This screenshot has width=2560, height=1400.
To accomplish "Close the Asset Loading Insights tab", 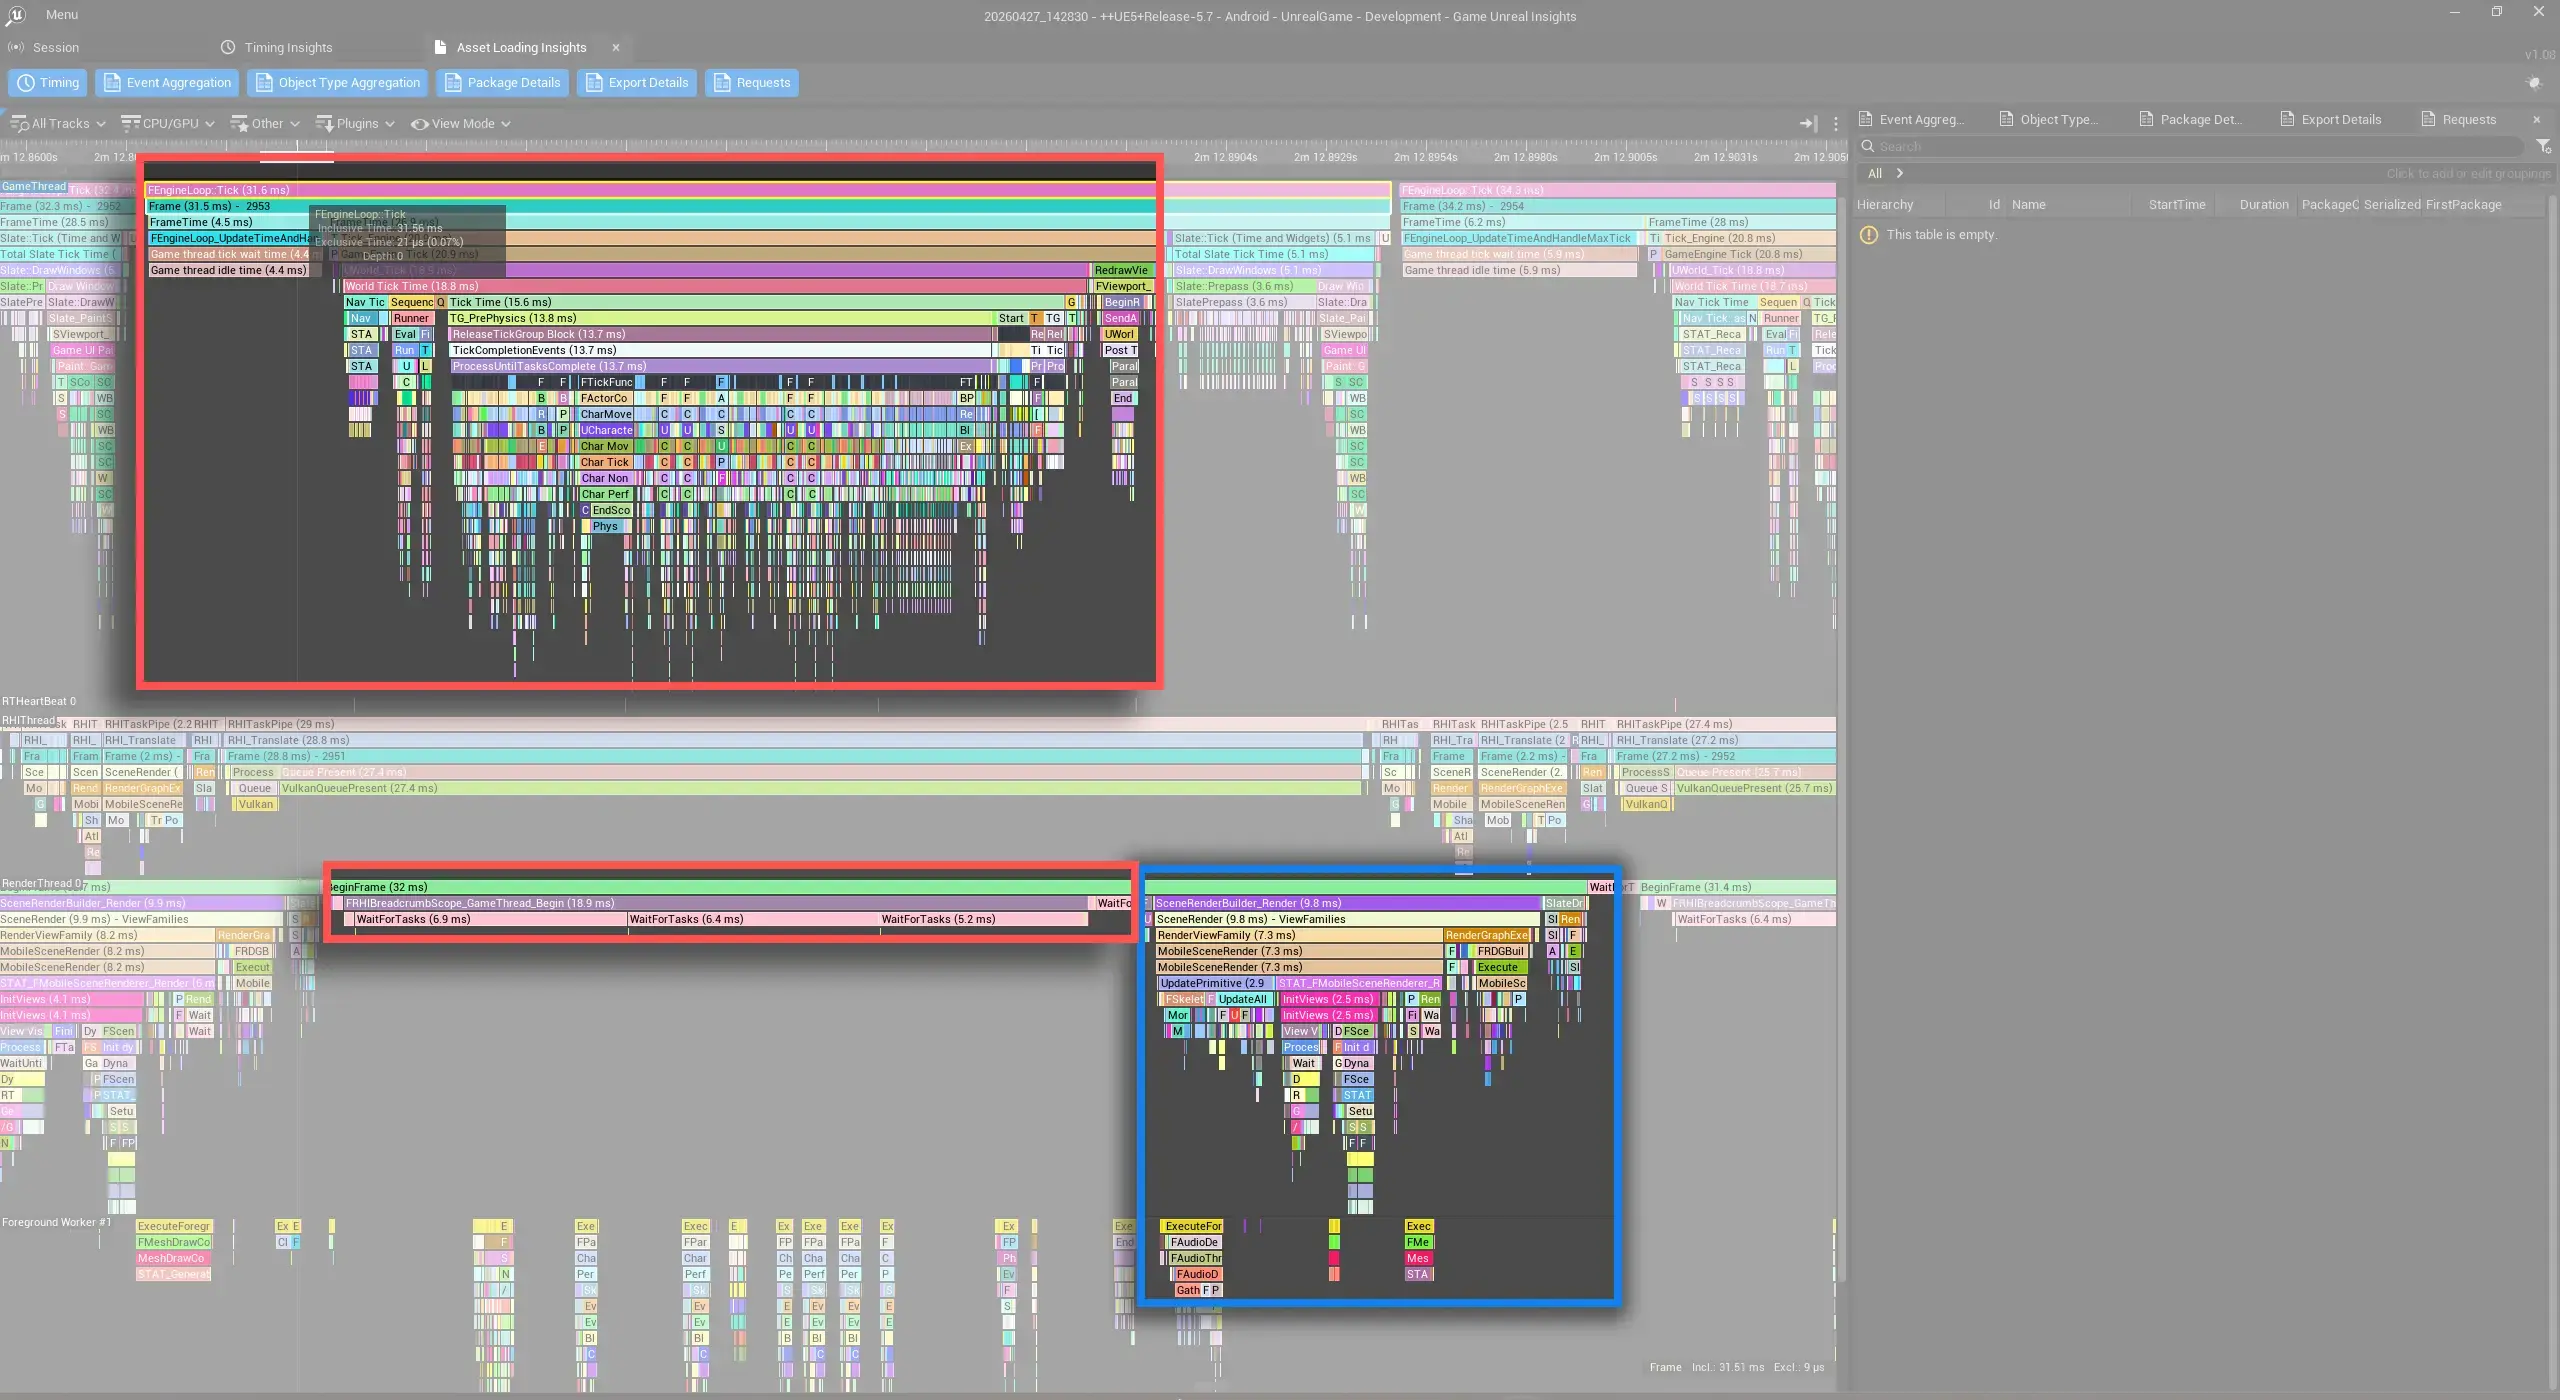I will pos(616,47).
